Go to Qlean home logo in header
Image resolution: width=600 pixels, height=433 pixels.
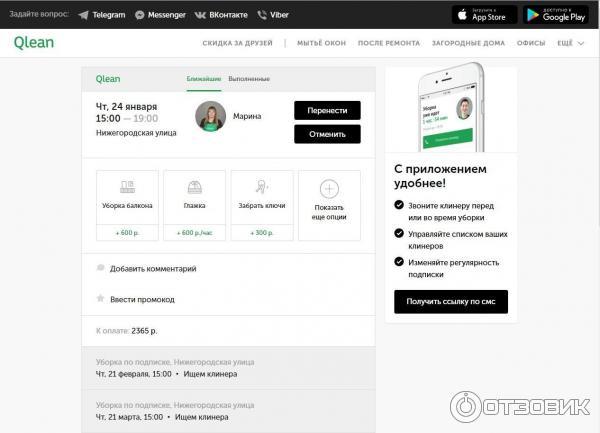[x=34, y=42]
